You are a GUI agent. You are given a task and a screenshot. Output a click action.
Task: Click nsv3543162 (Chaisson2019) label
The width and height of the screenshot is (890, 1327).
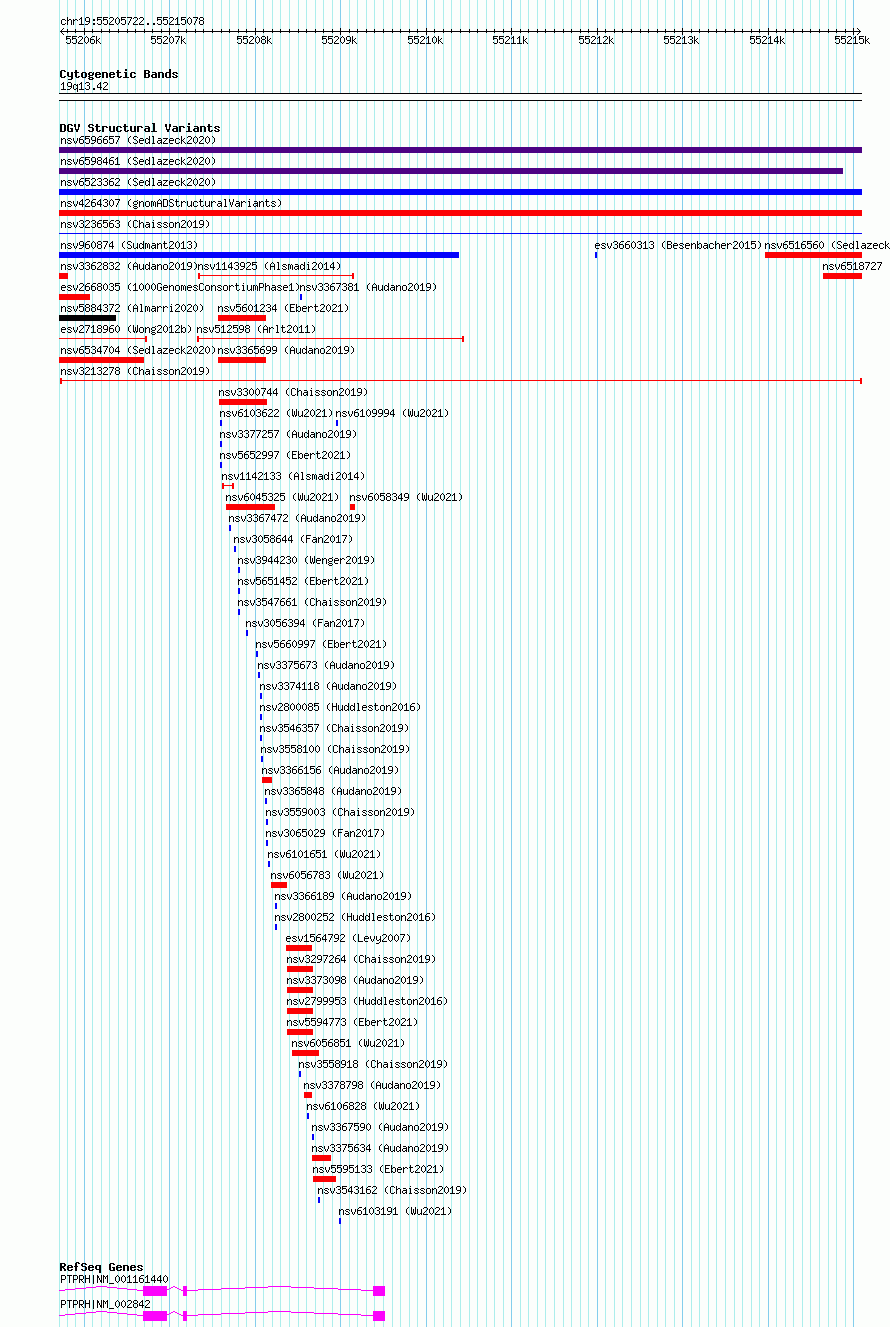pos(392,1190)
